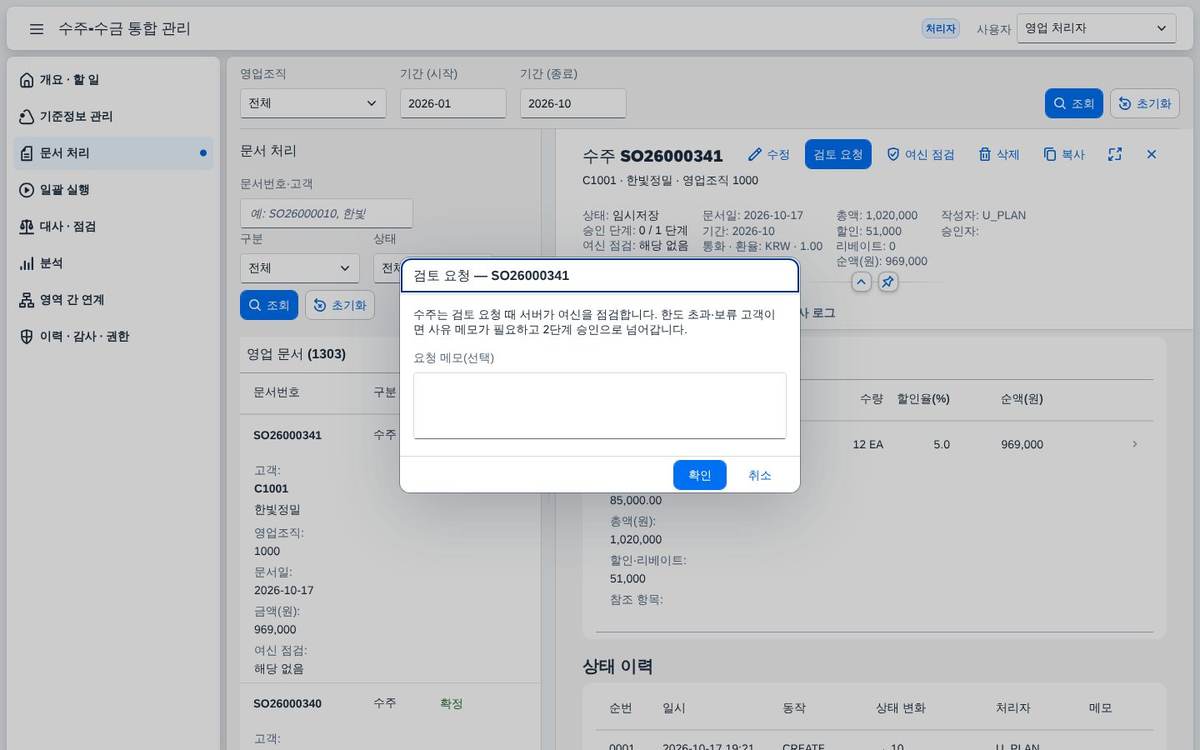Click the 삭제 trash button
1200x750 pixels.
tap(999, 155)
